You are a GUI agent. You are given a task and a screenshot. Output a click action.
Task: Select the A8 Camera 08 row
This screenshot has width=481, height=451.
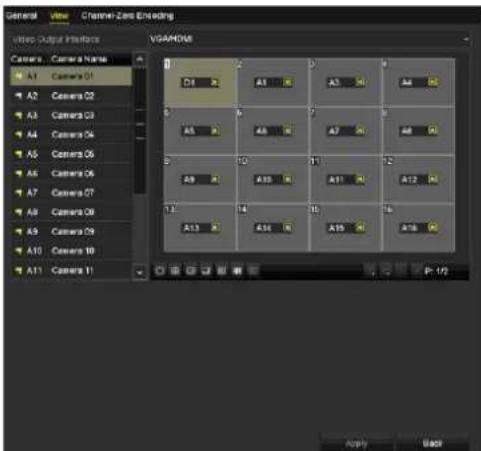71,212
